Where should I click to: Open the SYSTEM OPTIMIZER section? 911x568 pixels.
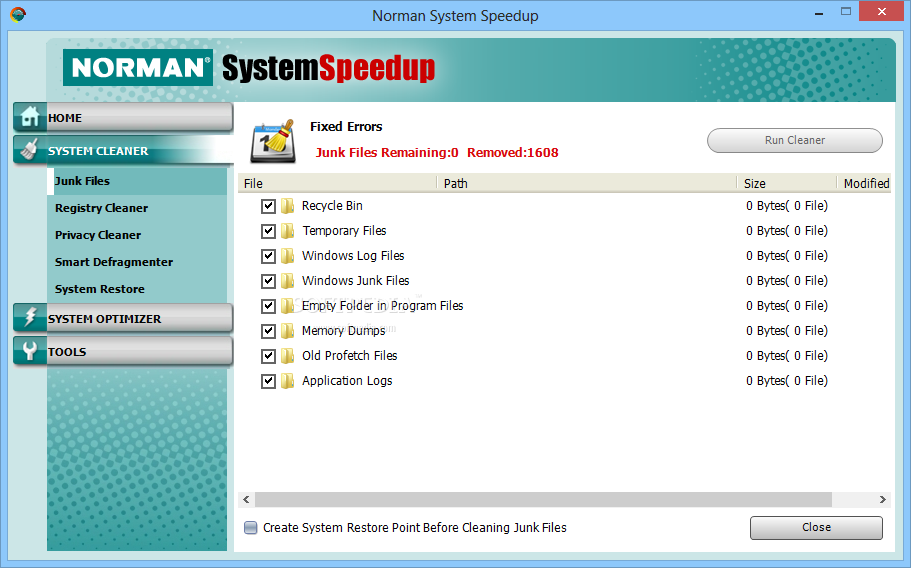[123, 318]
